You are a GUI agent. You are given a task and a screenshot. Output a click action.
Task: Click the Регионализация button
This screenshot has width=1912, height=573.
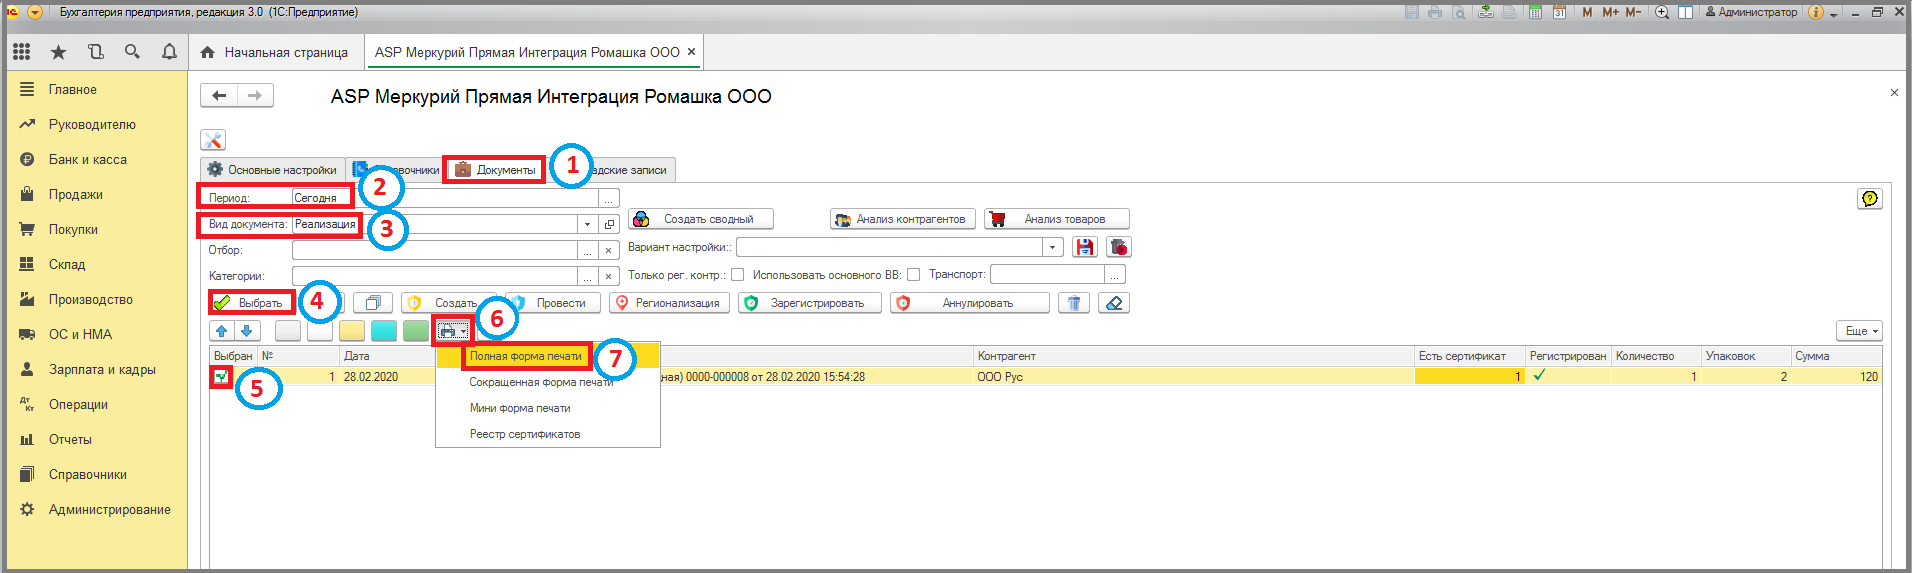669,303
